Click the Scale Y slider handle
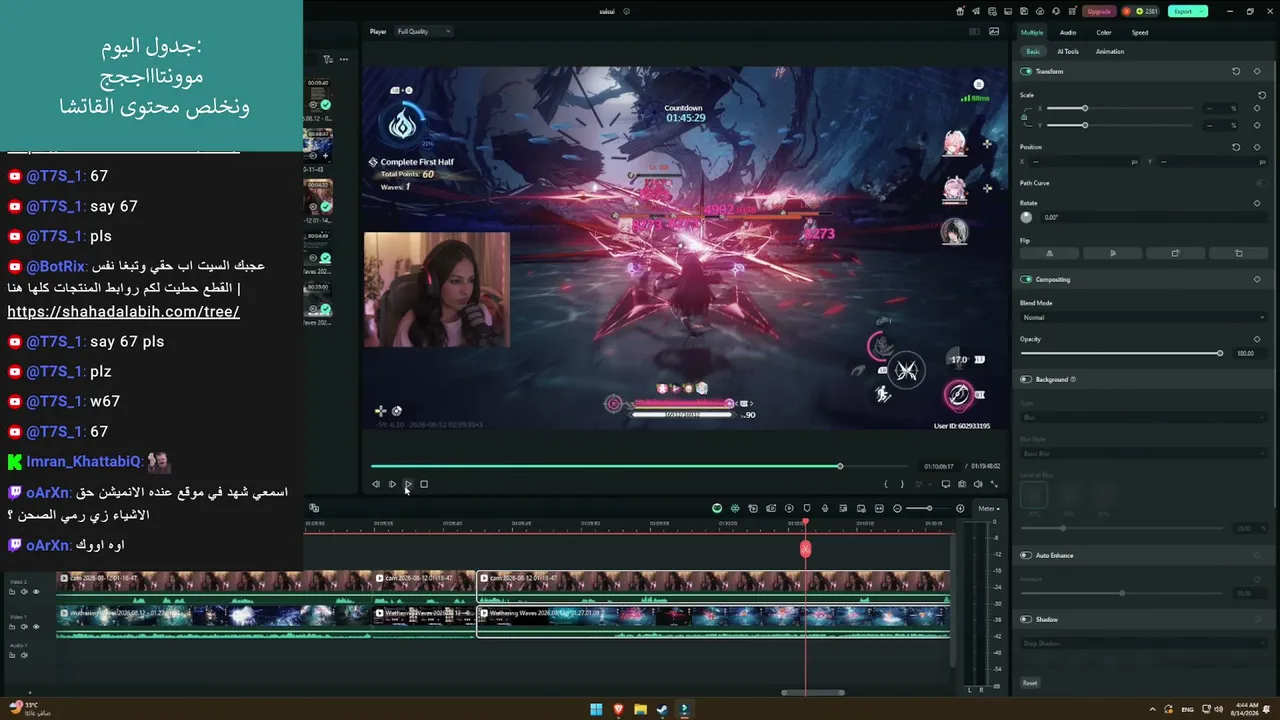 1084,125
